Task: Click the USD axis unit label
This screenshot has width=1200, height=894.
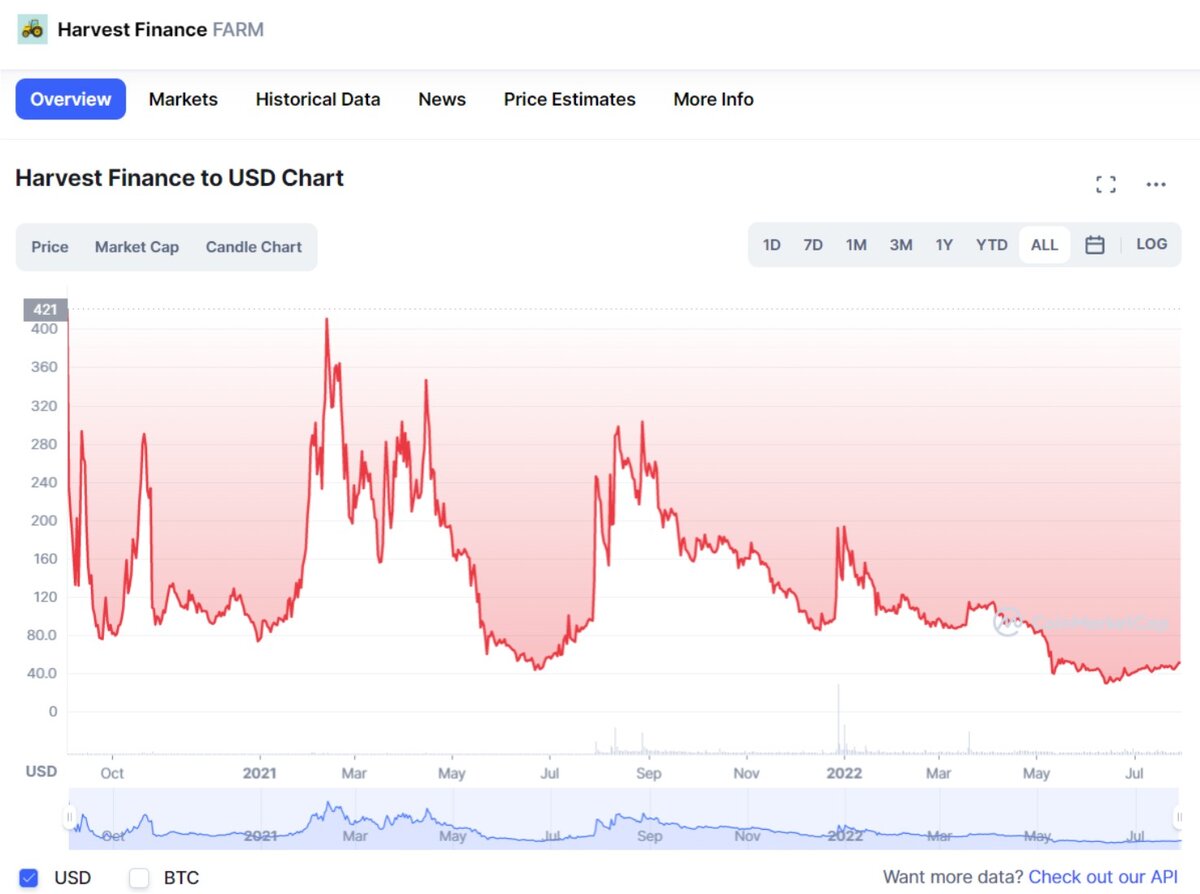Action: coord(41,771)
